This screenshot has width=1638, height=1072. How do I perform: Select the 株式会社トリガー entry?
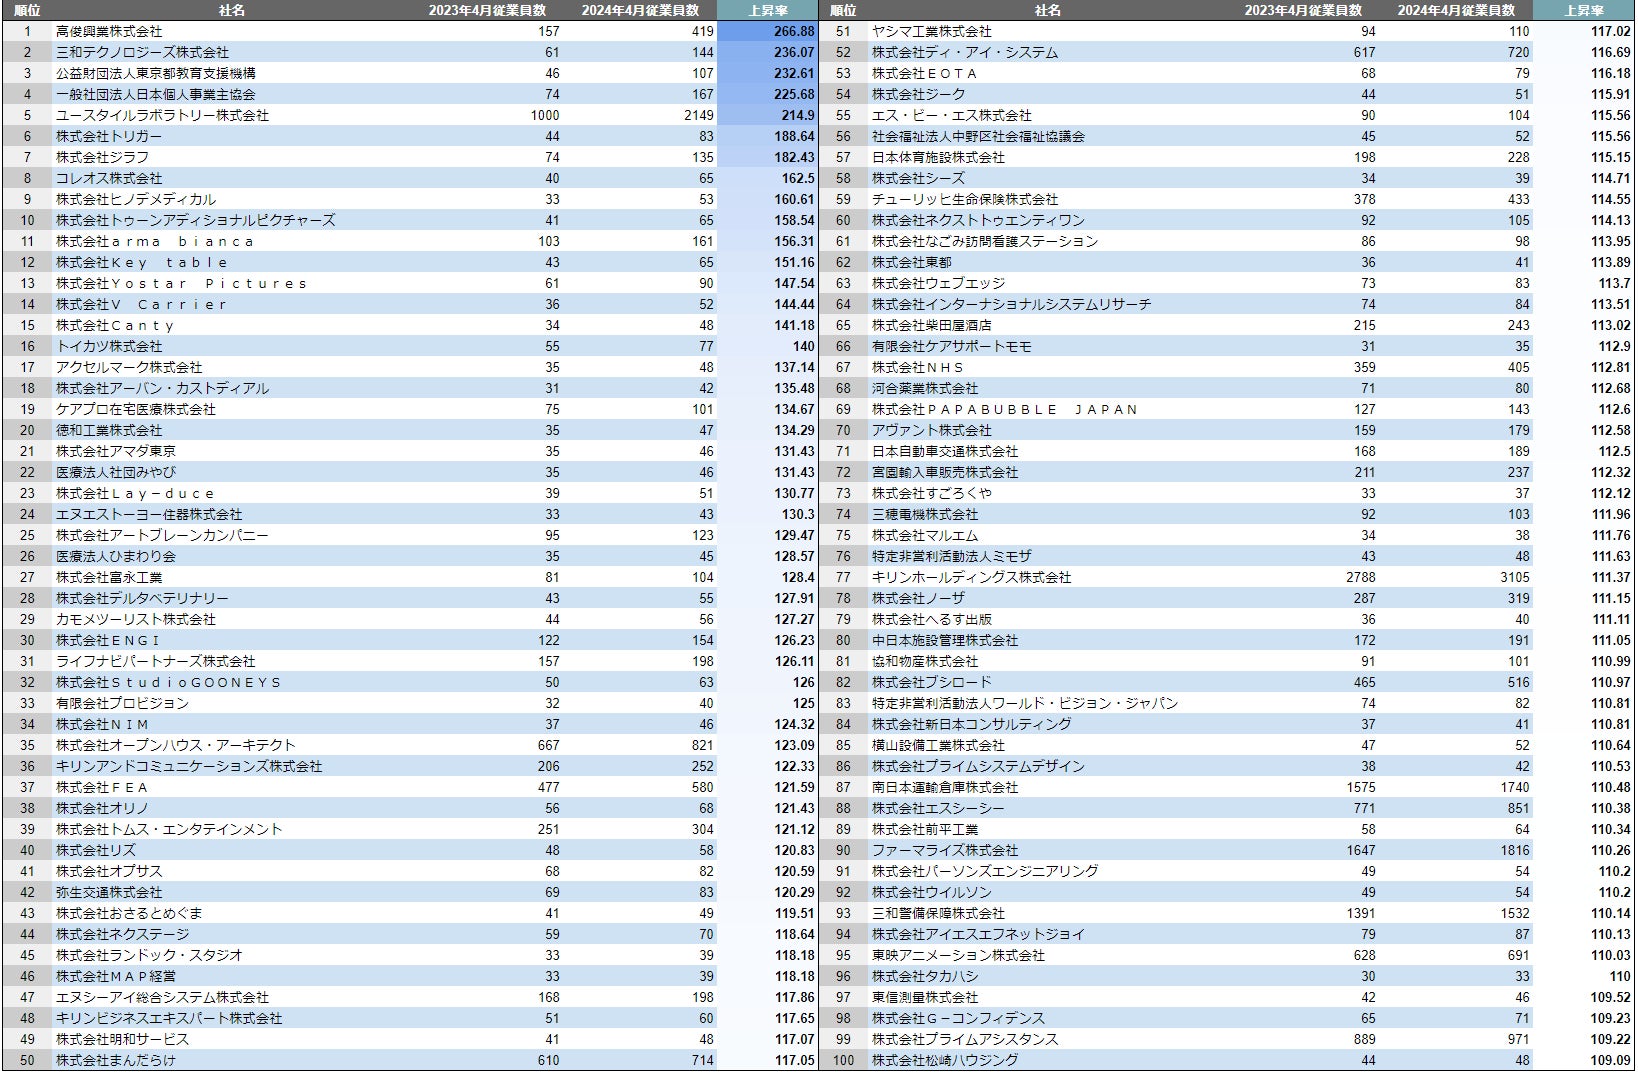pos(109,136)
